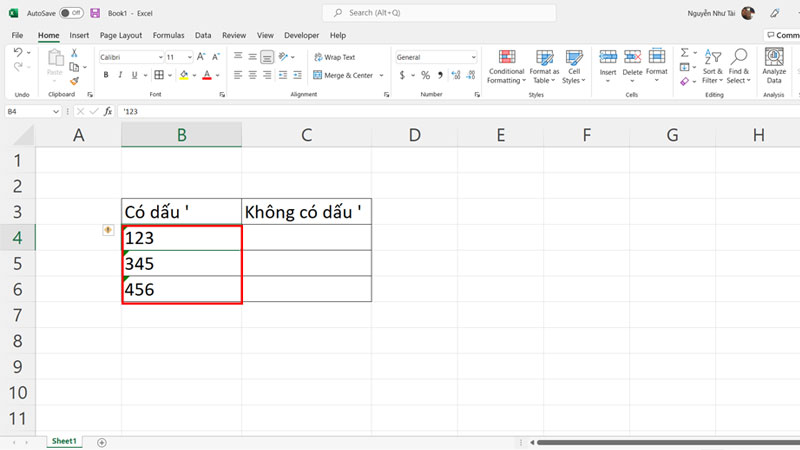Toggle Italic formatting
Viewport: 800px width, 450px height.
(120, 75)
